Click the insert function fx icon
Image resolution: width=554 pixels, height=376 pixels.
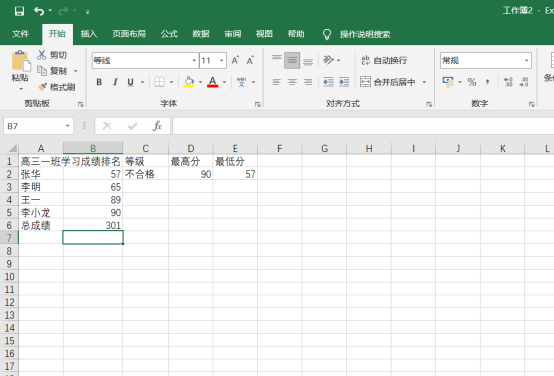[157, 126]
